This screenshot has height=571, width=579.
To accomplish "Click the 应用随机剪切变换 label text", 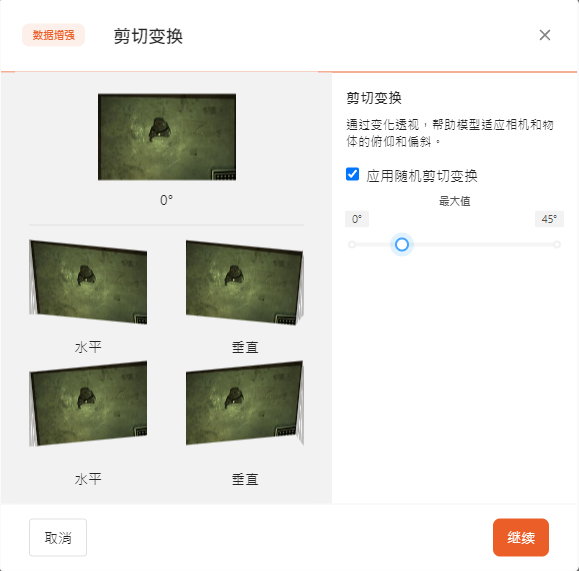I will point(422,176).
